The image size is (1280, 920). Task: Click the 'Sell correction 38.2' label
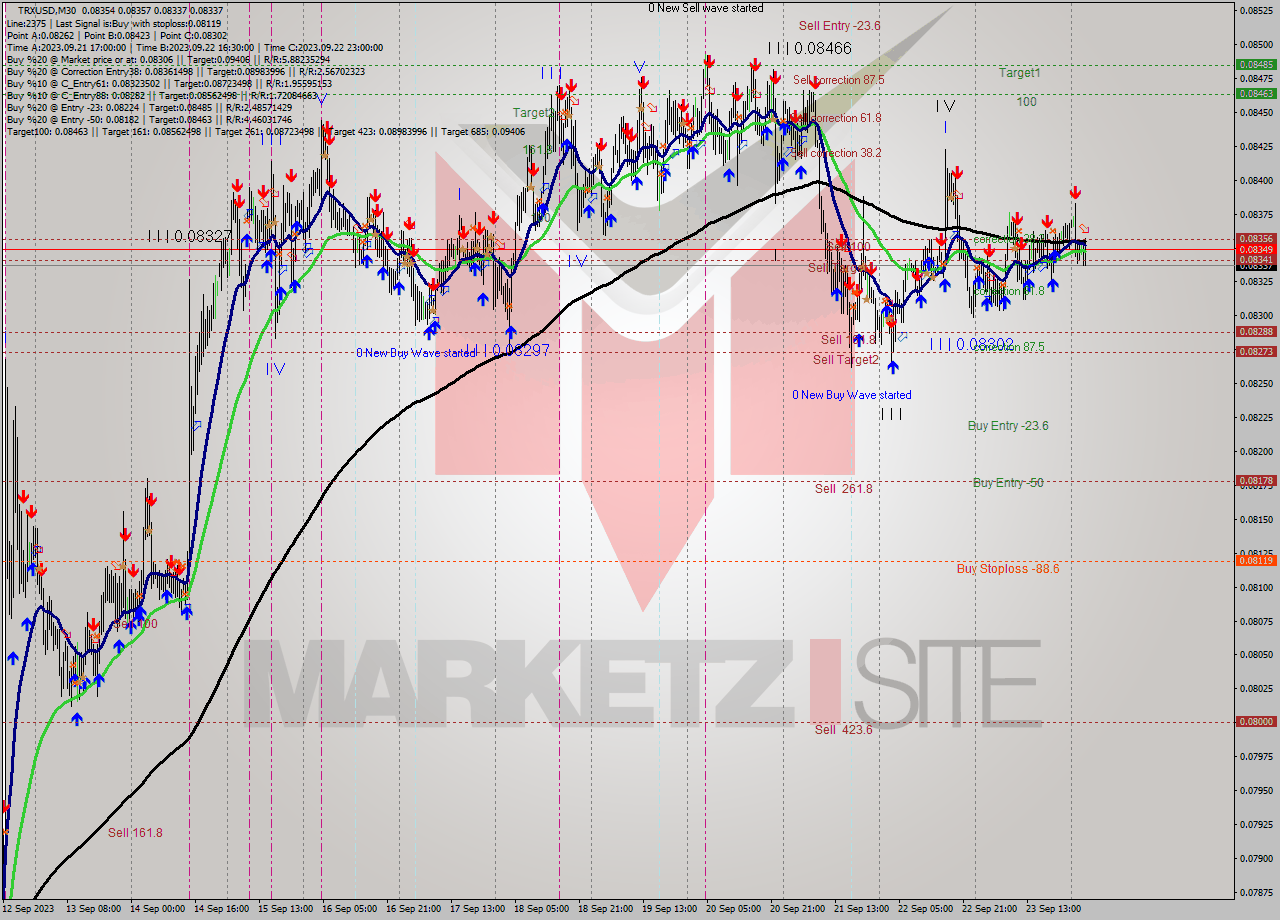838,153
